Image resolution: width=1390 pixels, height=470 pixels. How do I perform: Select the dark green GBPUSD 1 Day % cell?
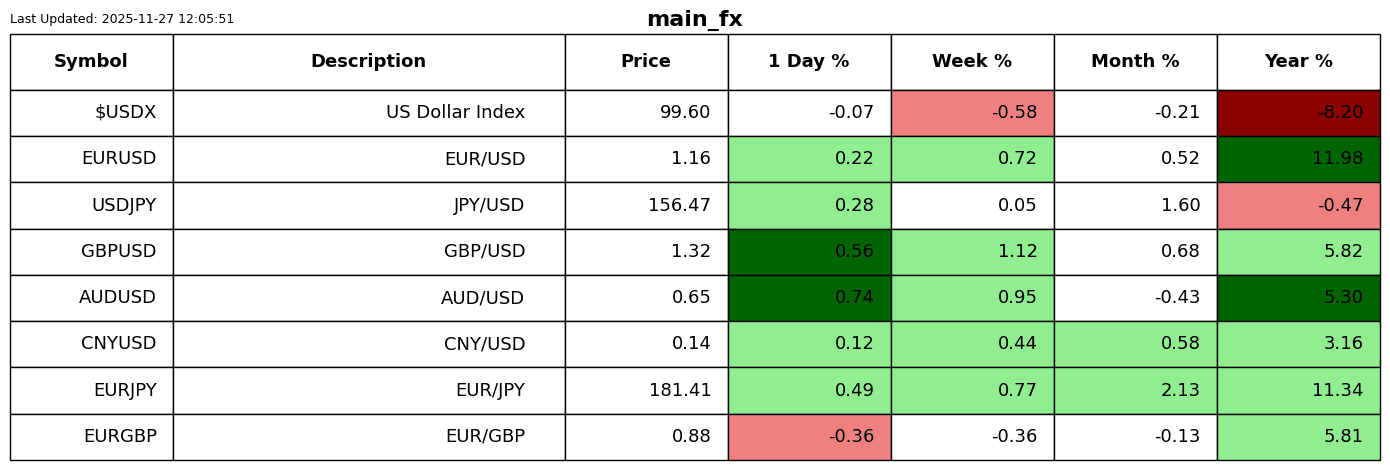[x=809, y=252]
